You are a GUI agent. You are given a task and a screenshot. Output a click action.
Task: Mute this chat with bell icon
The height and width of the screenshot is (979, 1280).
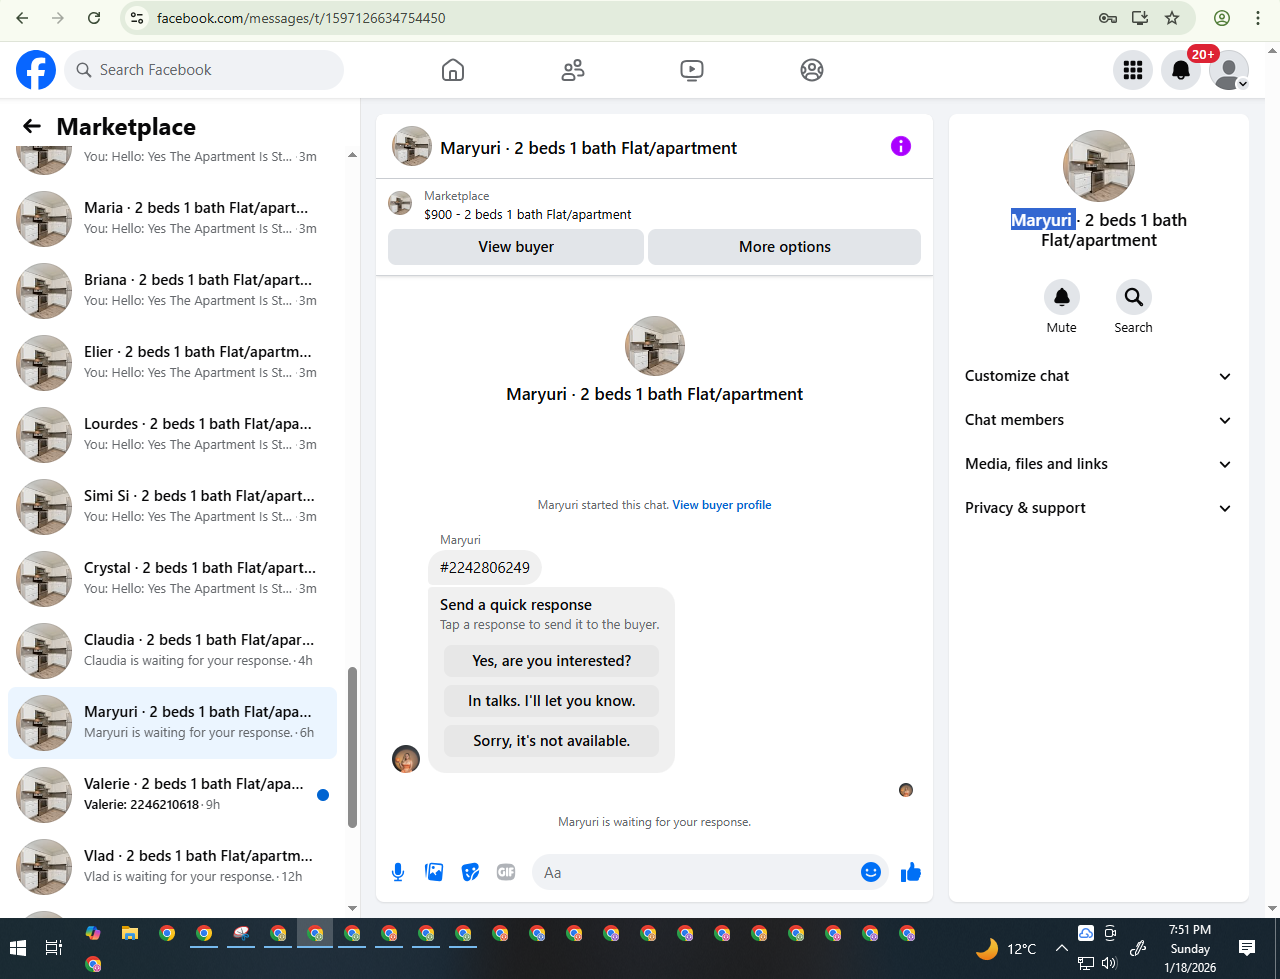tap(1062, 297)
